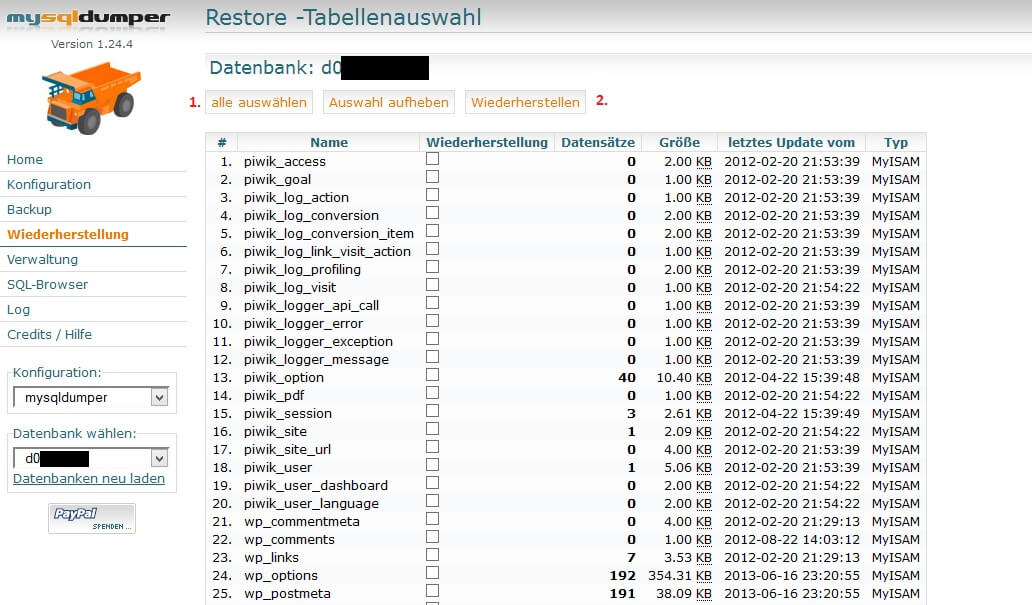Click the 'alle auswählen' button
This screenshot has width=1032, height=605.
click(x=259, y=102)
